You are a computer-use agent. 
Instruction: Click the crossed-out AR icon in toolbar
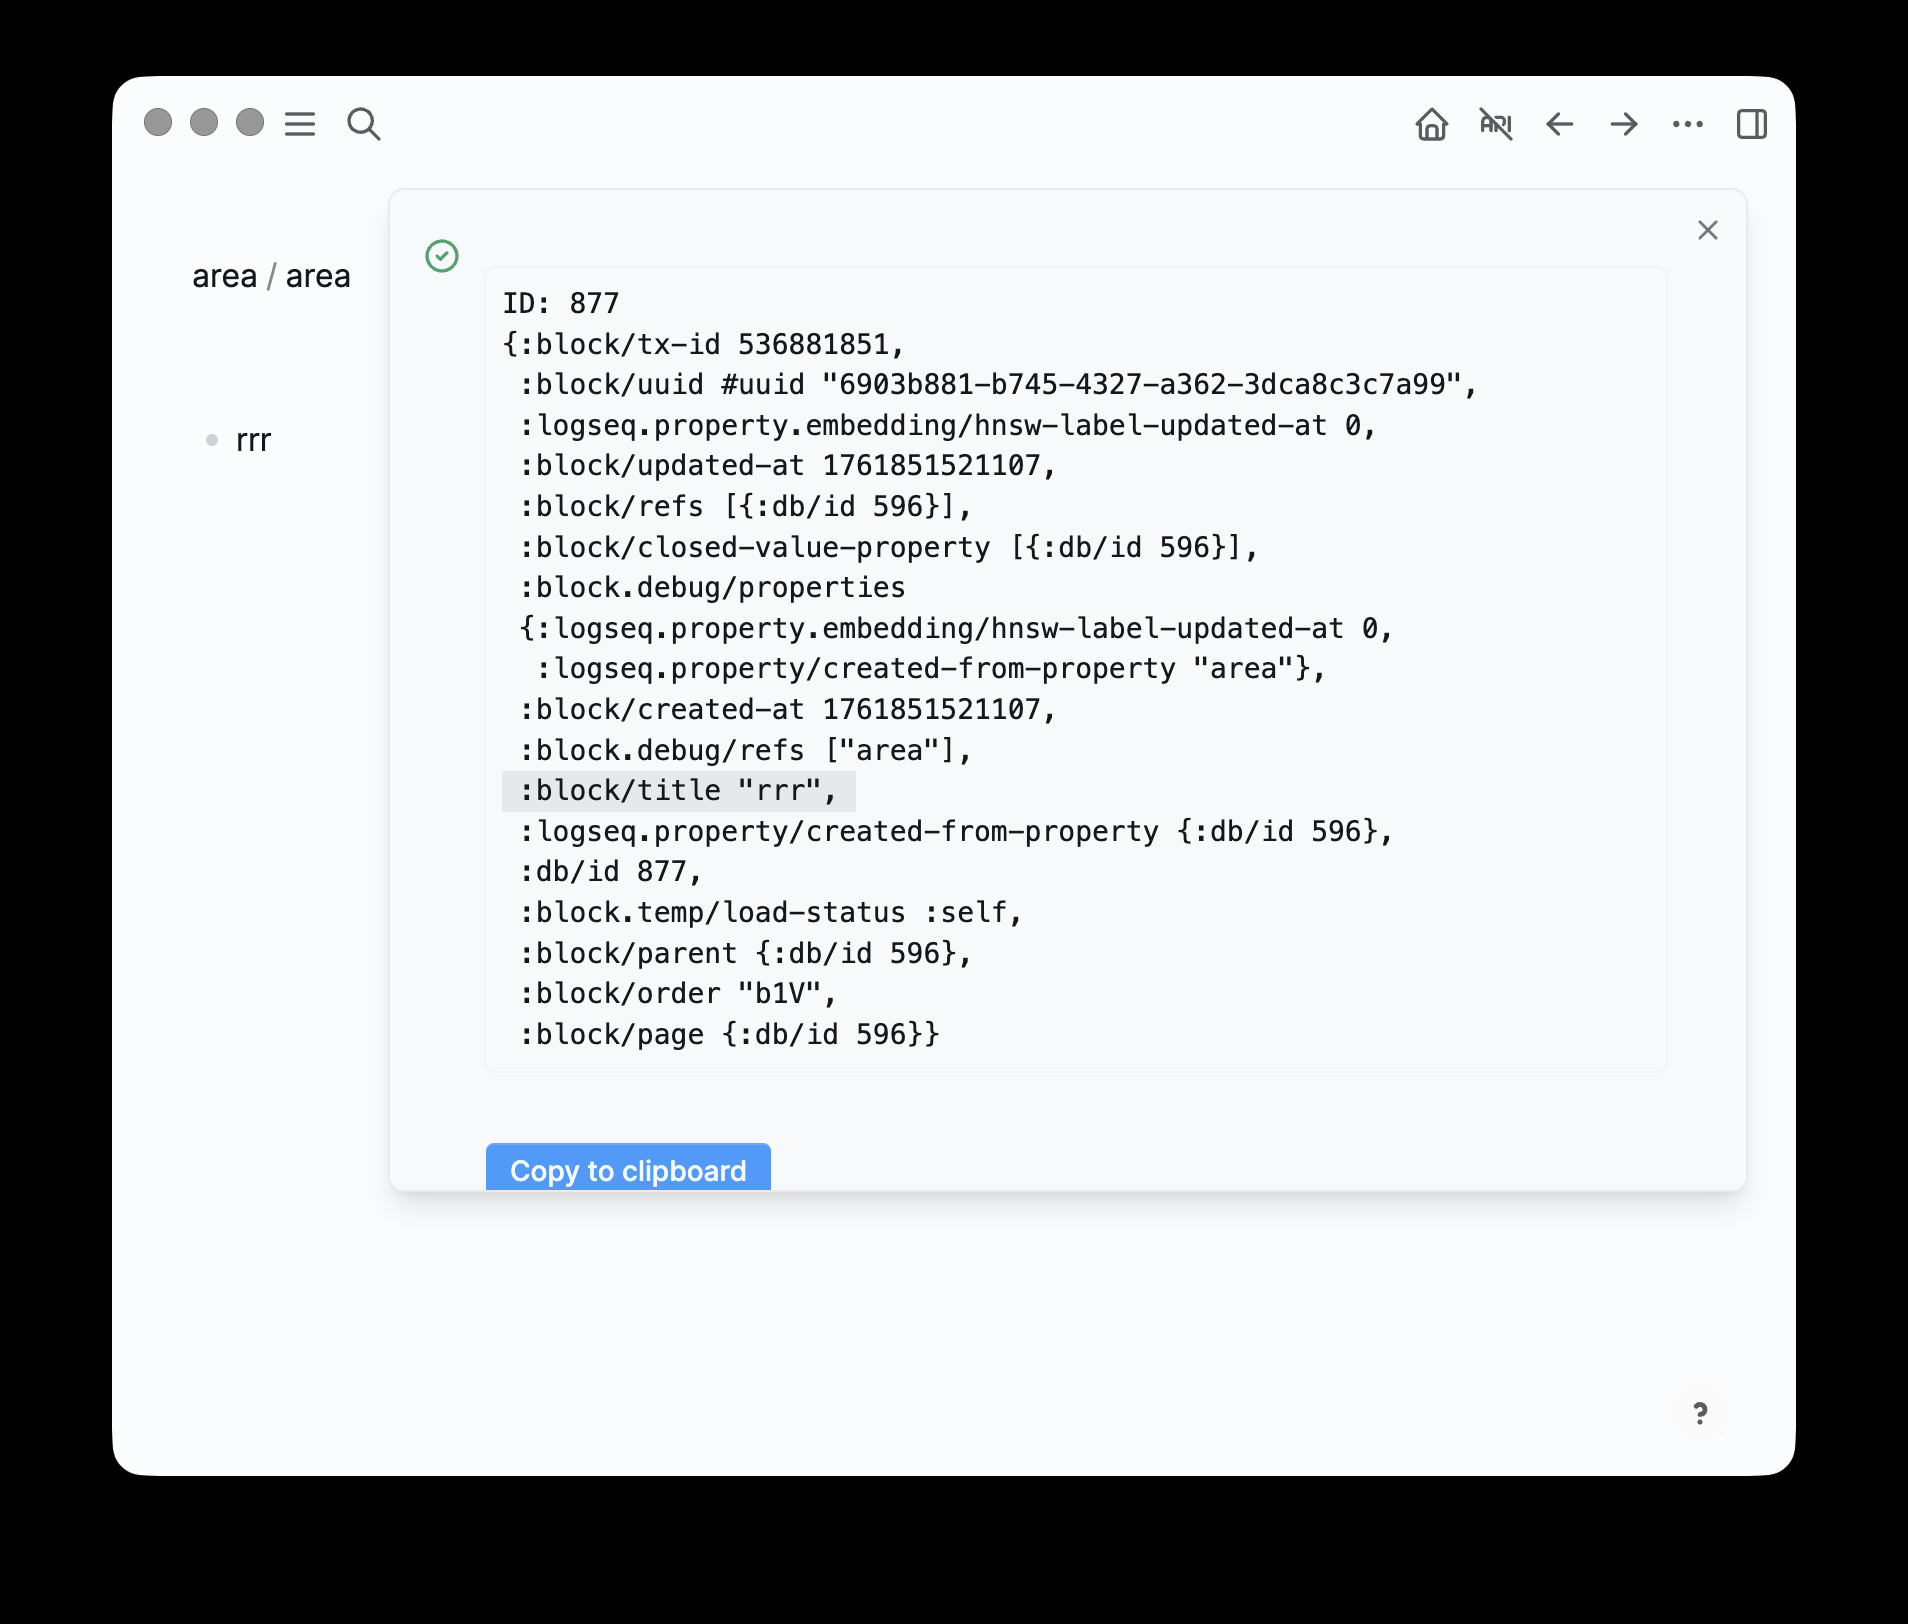pos(1495,124)
